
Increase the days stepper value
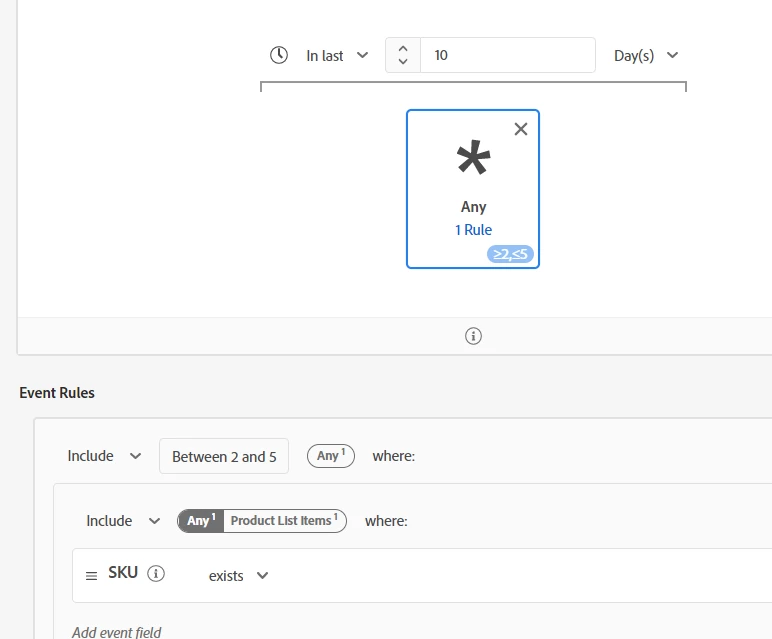tap(403, 49)
